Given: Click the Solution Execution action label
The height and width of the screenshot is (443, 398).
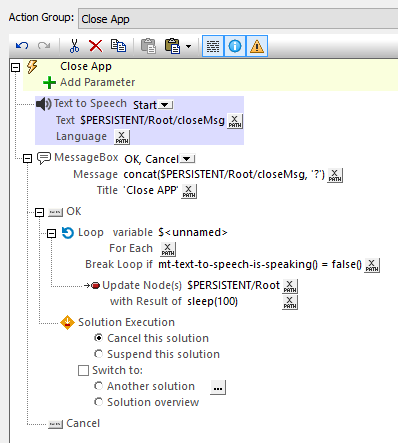Looking at the screenshot, I should 126,322.
